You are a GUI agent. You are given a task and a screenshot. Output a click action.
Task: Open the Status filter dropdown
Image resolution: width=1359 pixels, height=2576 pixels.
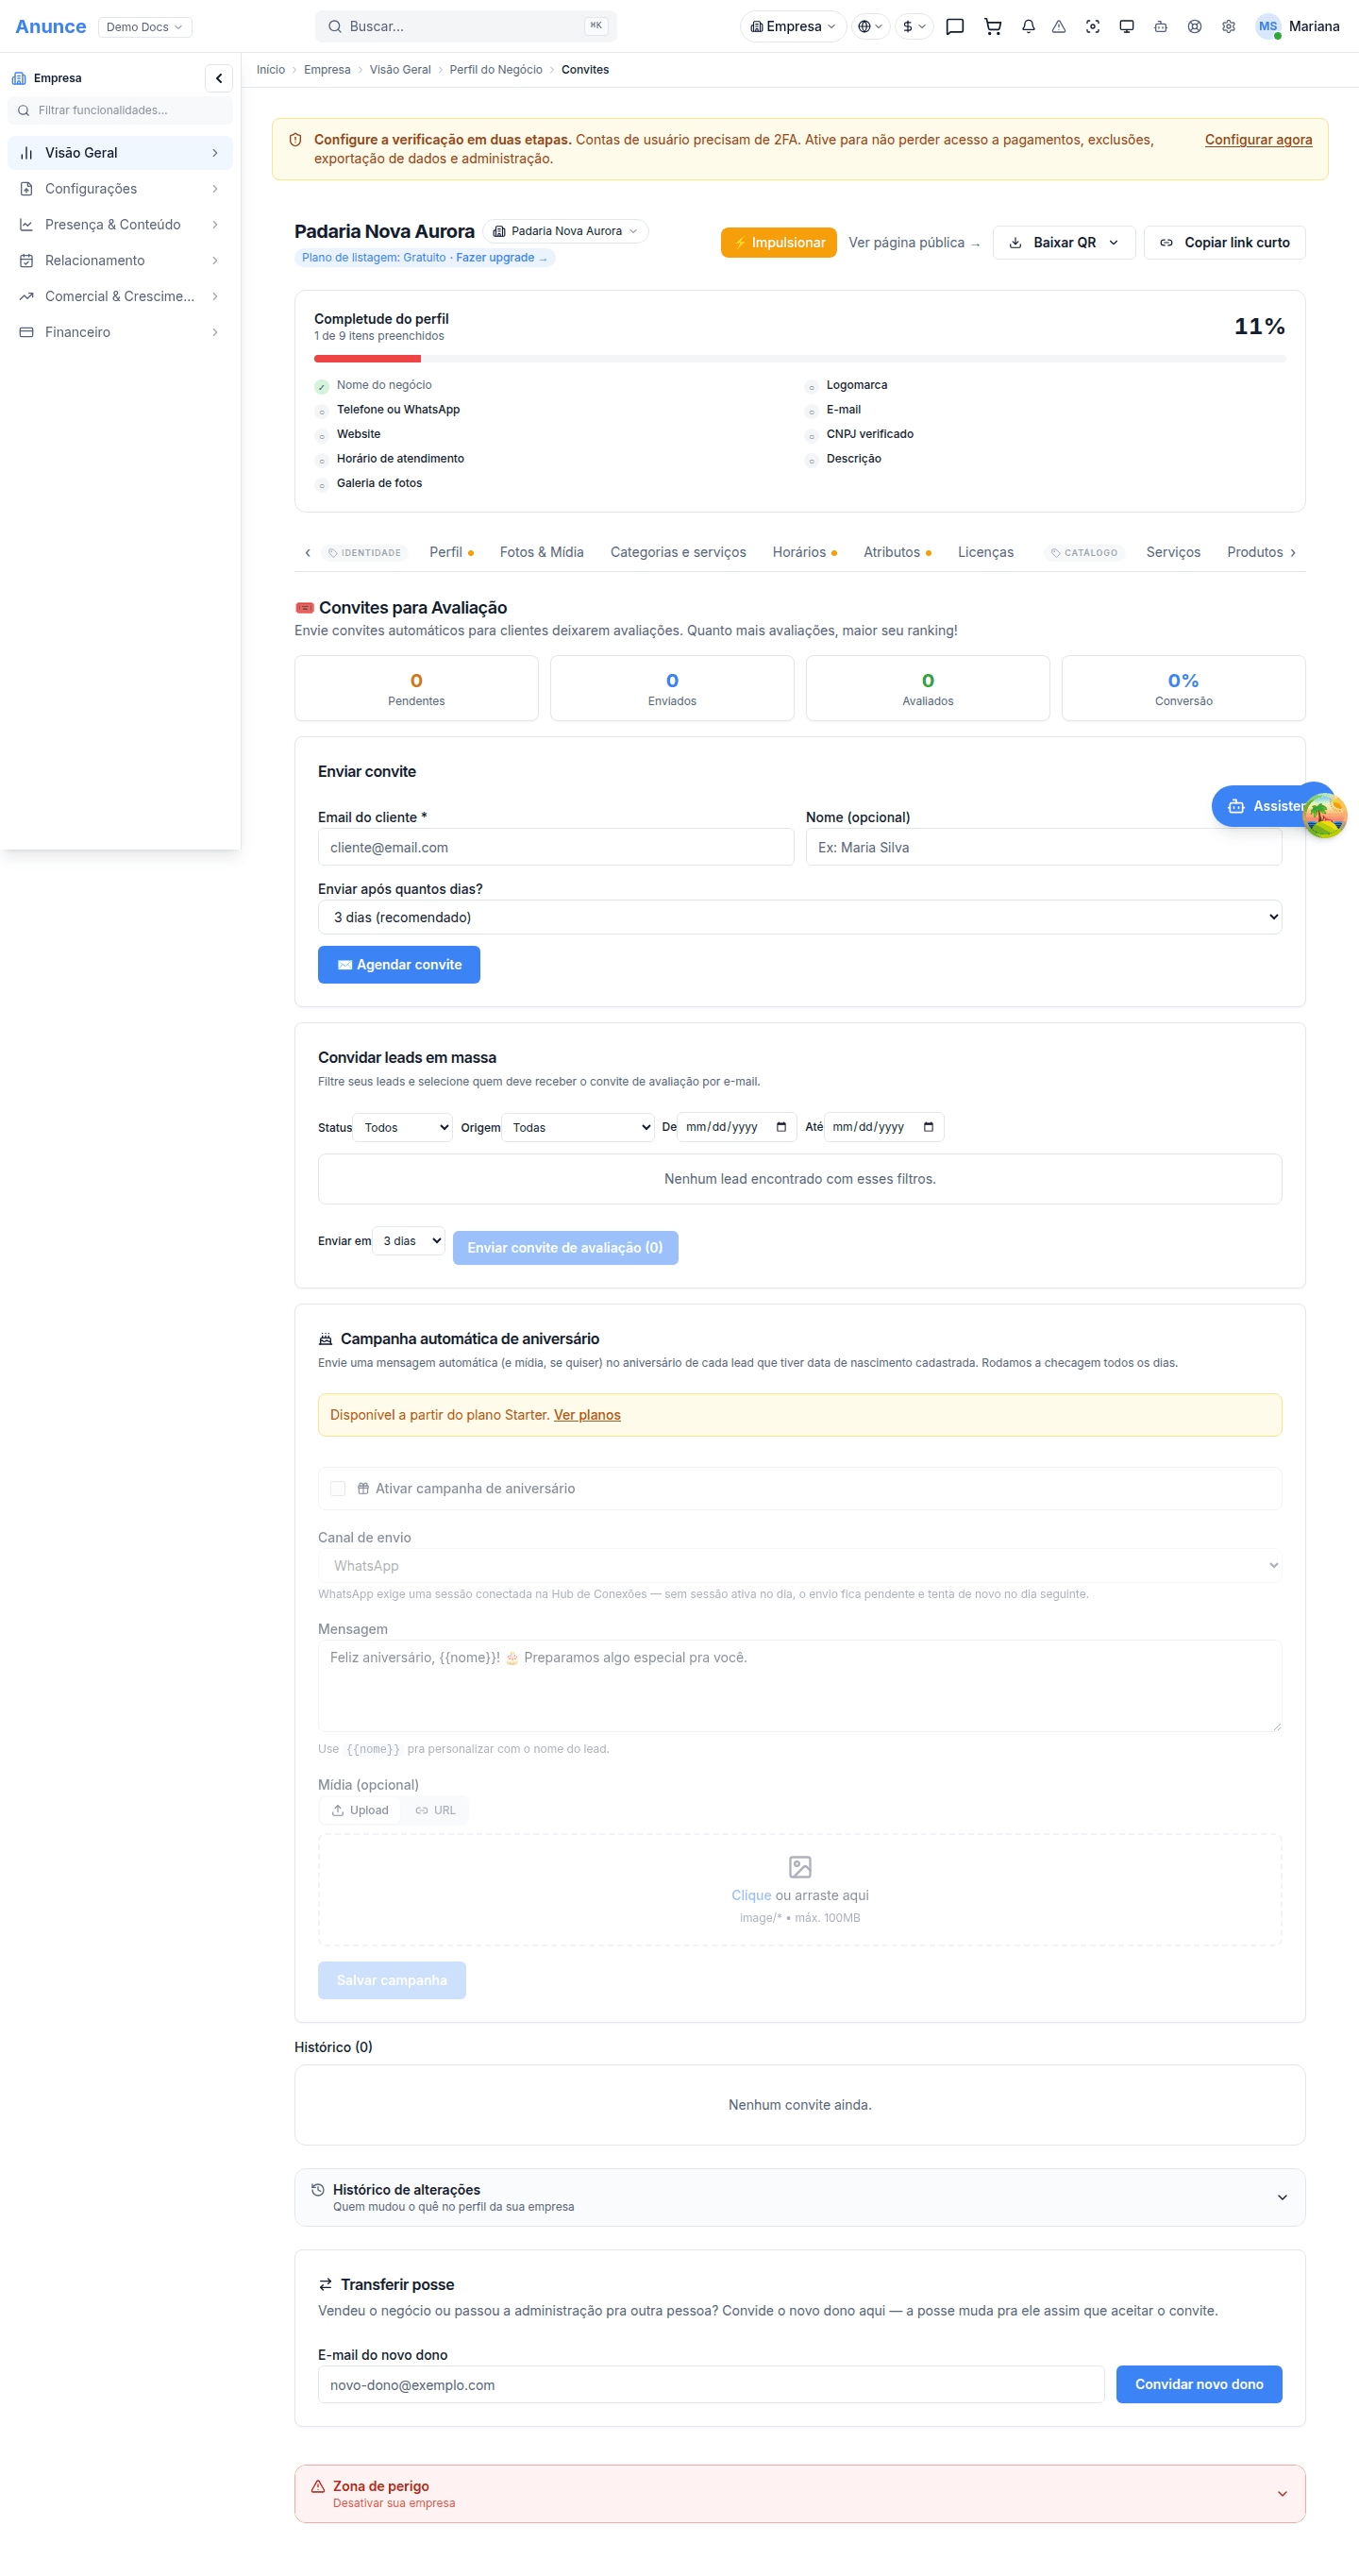(403, 1127)
